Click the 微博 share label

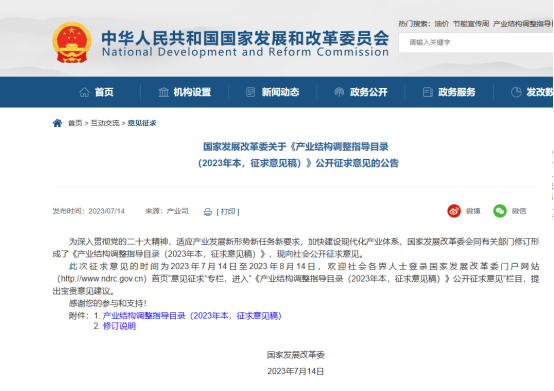(x=473, y=211)
